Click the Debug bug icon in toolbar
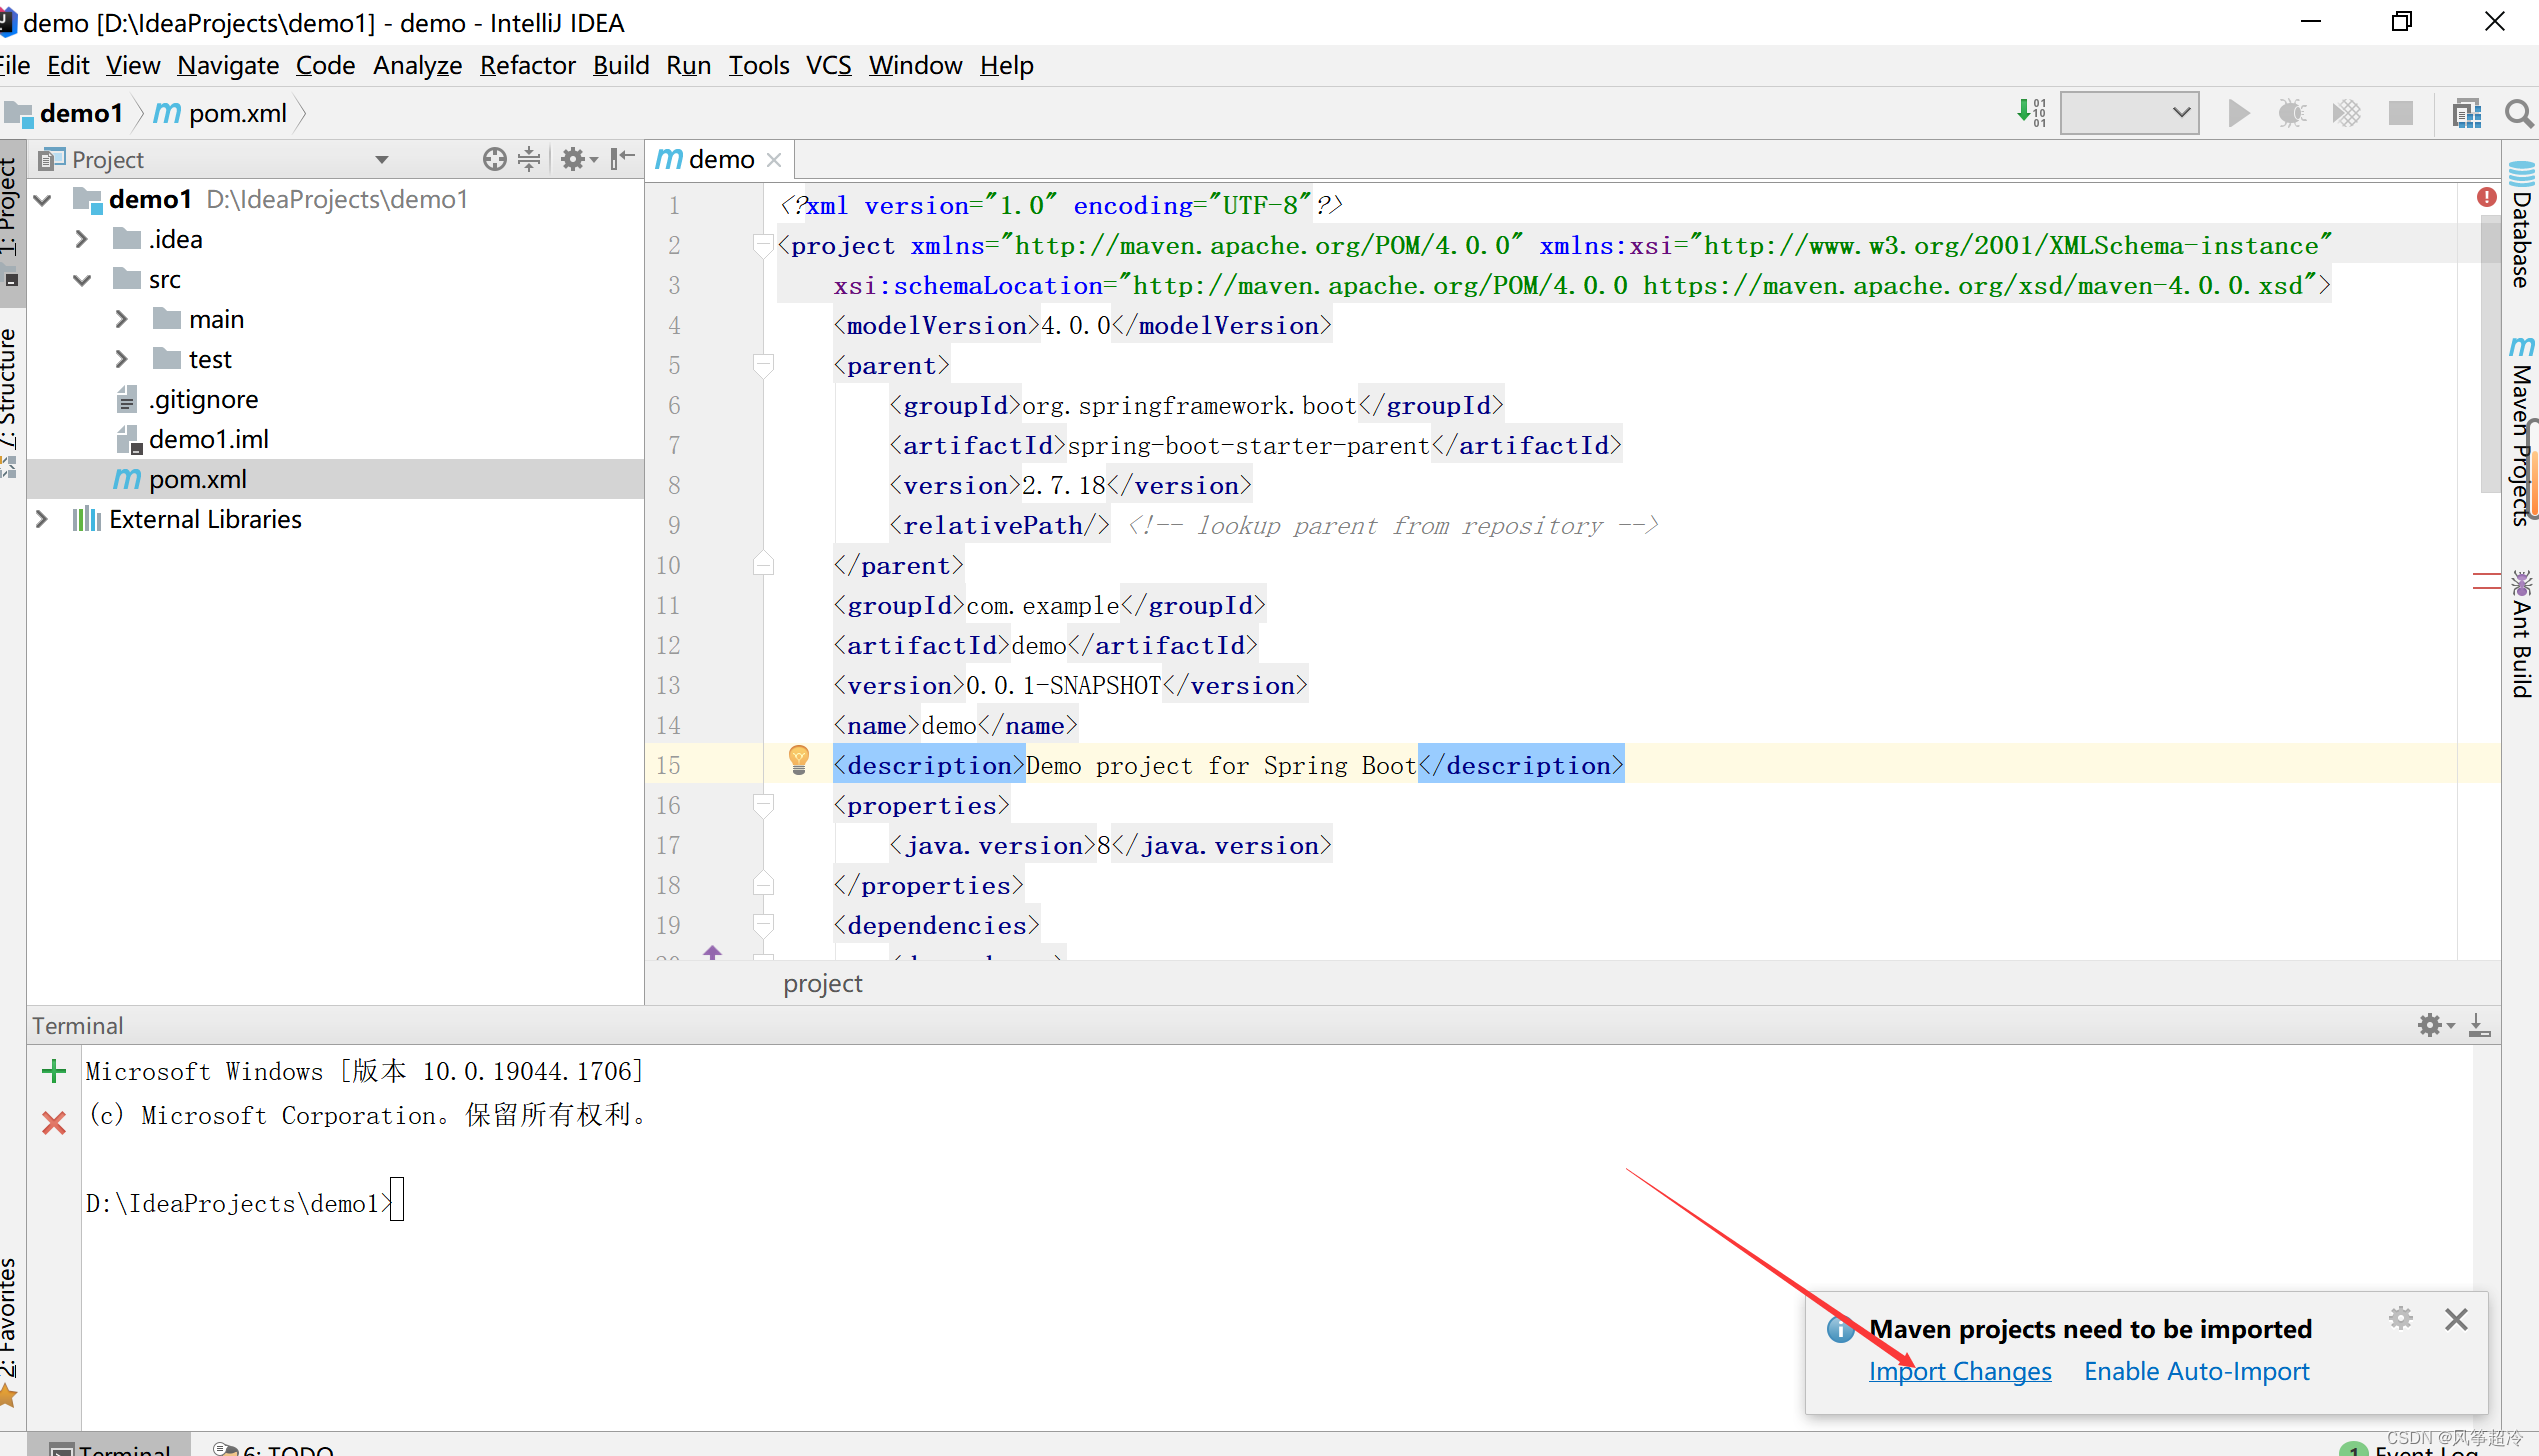Viewport: 2539px width, 1456px height. click(x=2292, y=113)
